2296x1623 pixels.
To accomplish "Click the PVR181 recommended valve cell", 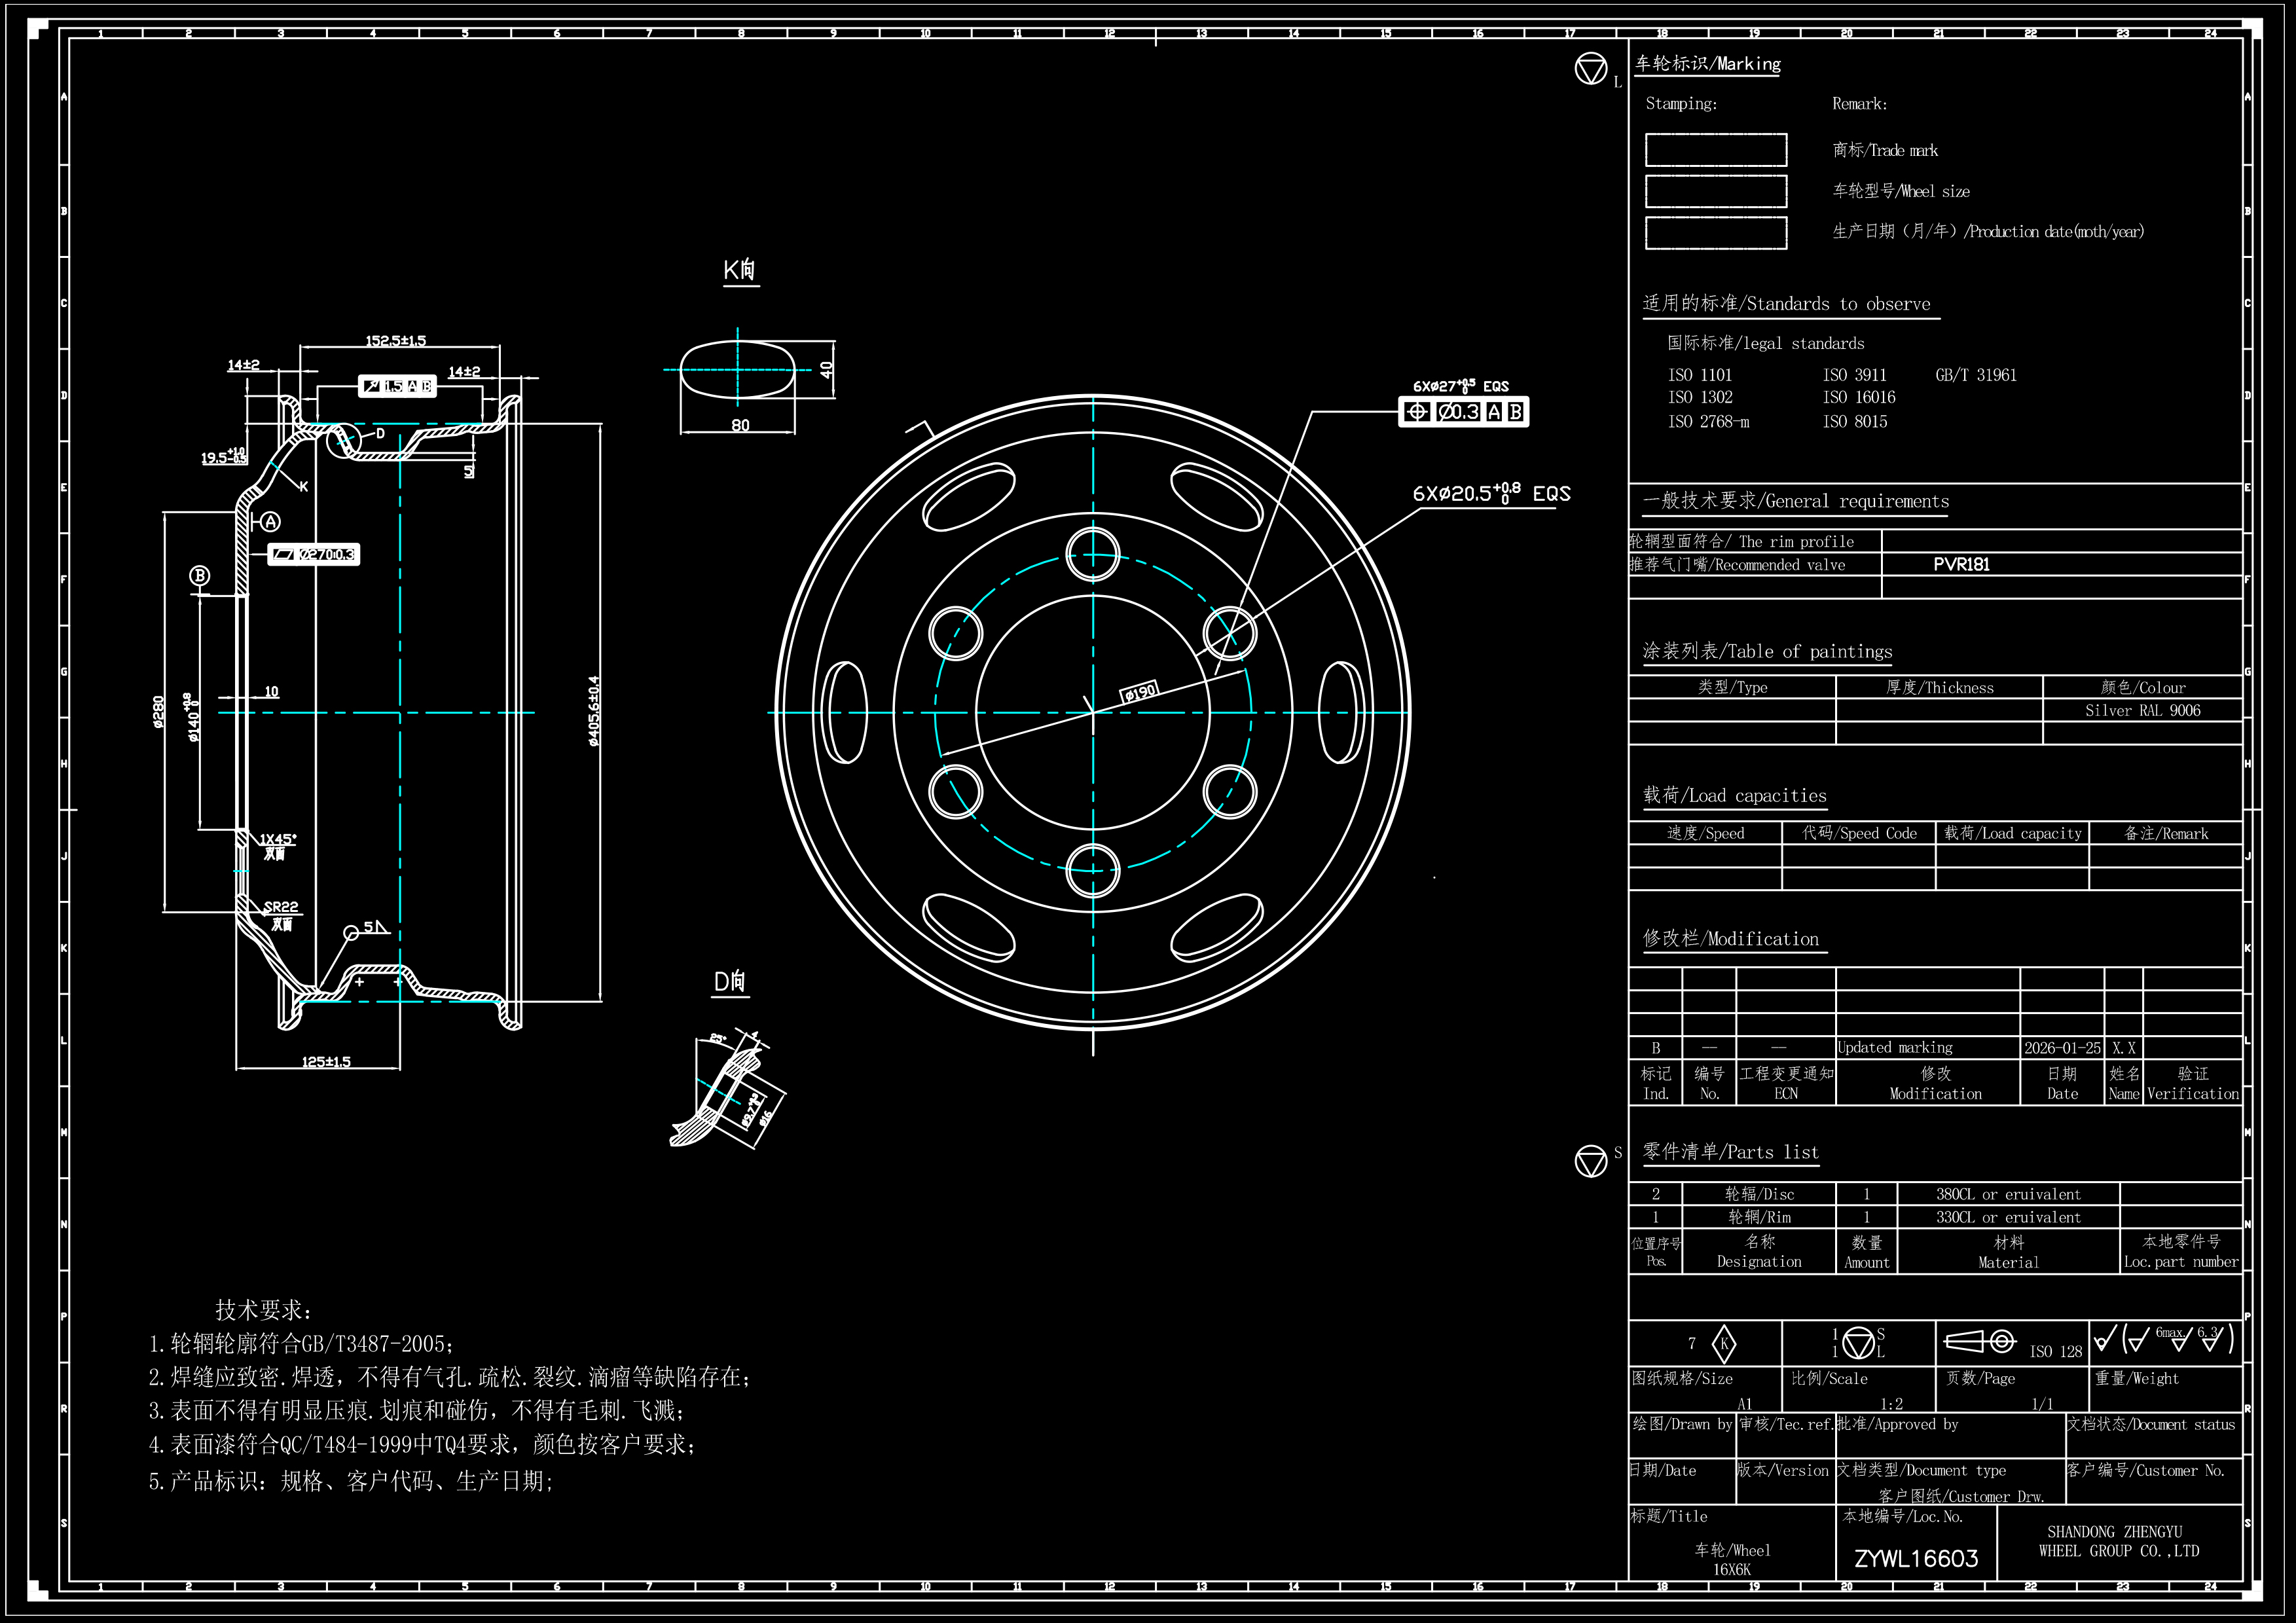I will pos(1961,565).
